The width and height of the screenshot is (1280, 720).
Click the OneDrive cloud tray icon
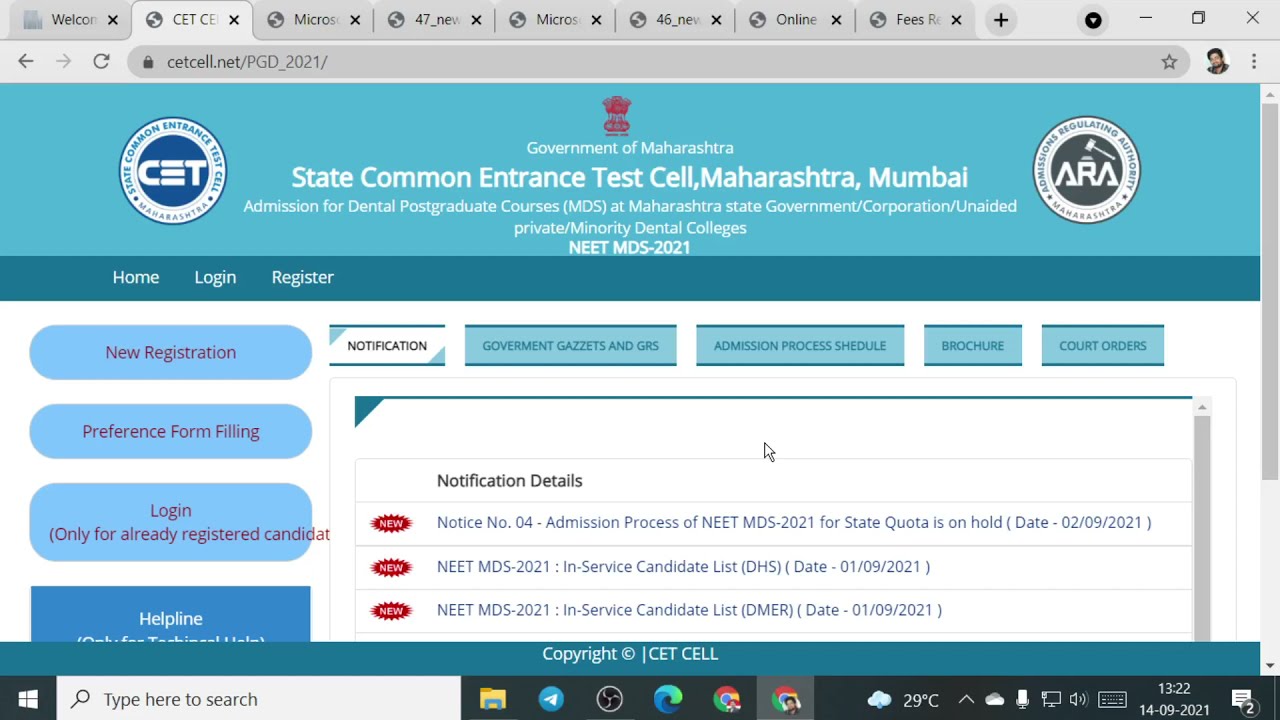994,699
